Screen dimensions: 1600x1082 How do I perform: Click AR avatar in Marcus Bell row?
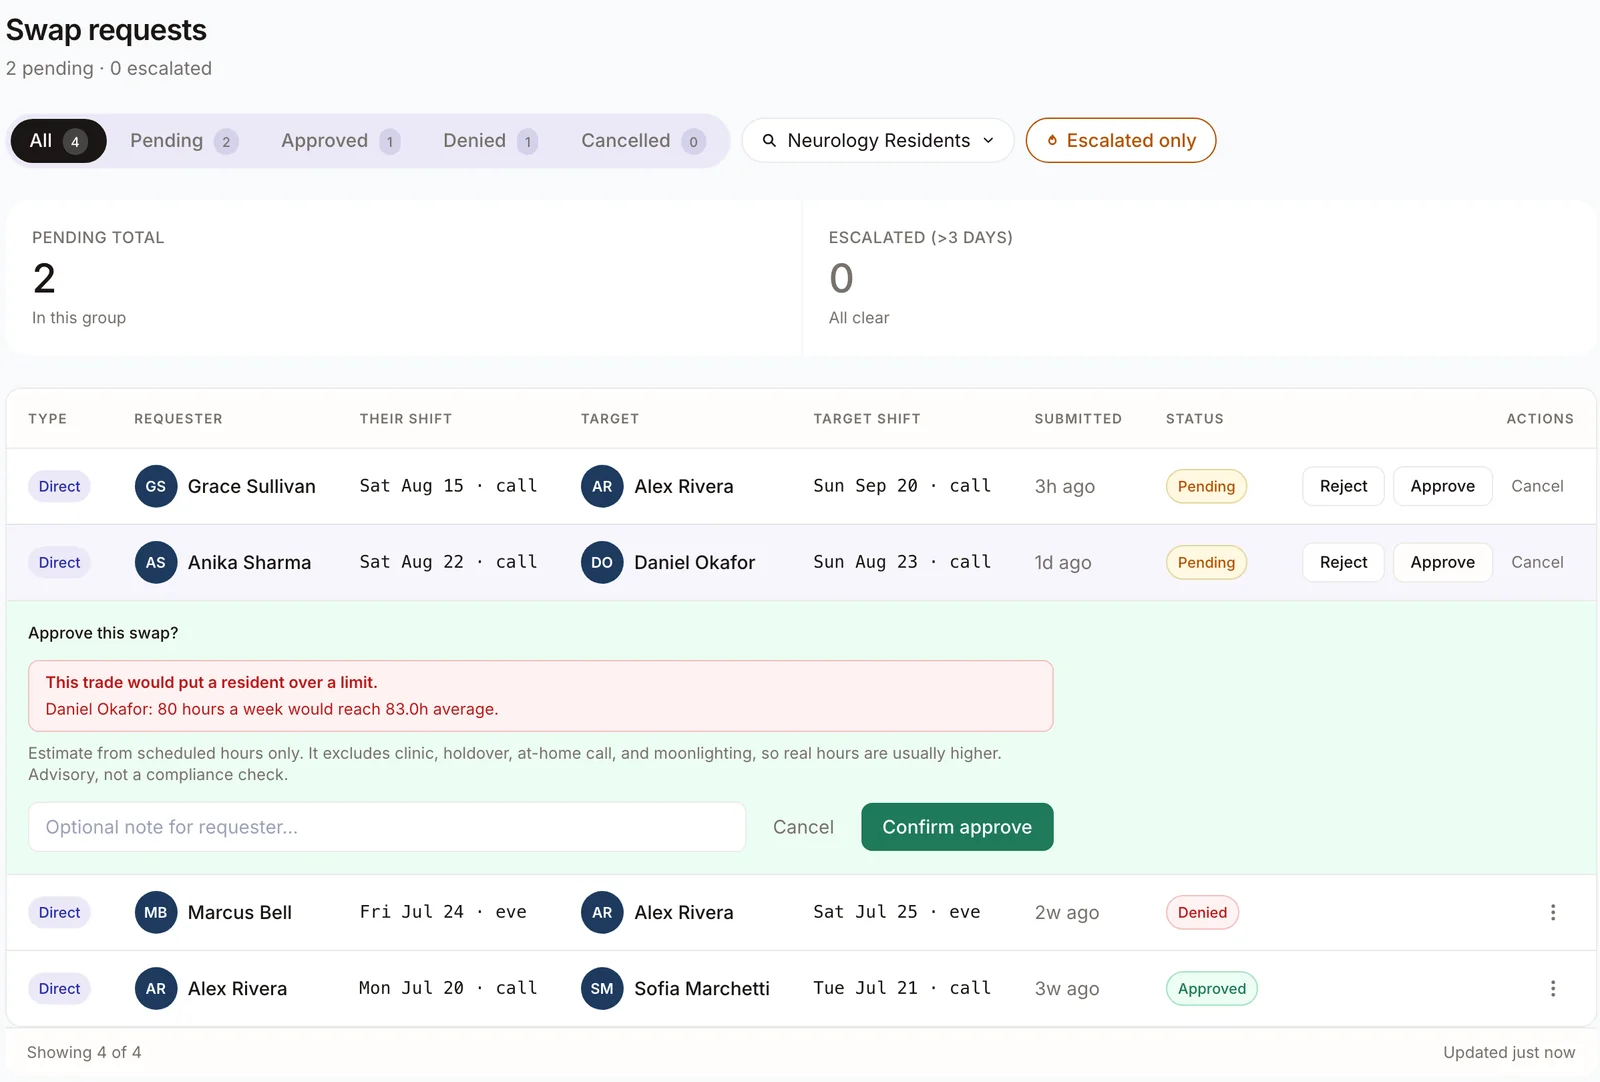point(602,912)
